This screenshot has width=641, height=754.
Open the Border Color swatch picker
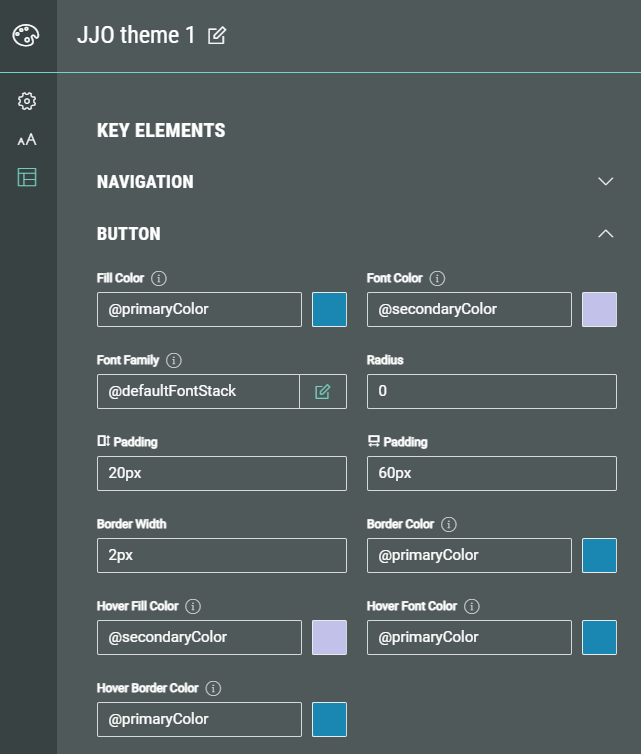point(599,555)
